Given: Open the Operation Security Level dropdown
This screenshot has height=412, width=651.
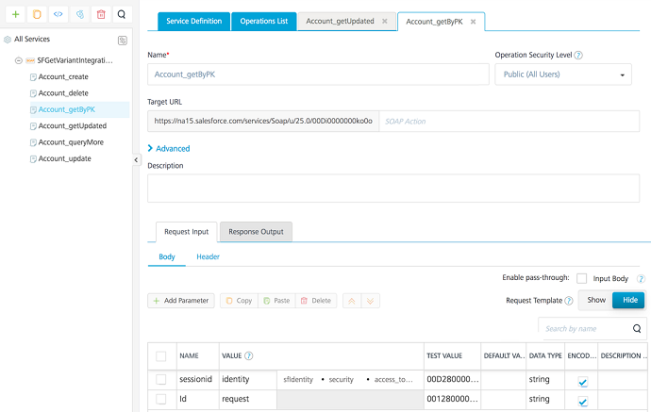Looking at the screenshot, I should click(x=563, y=74).
